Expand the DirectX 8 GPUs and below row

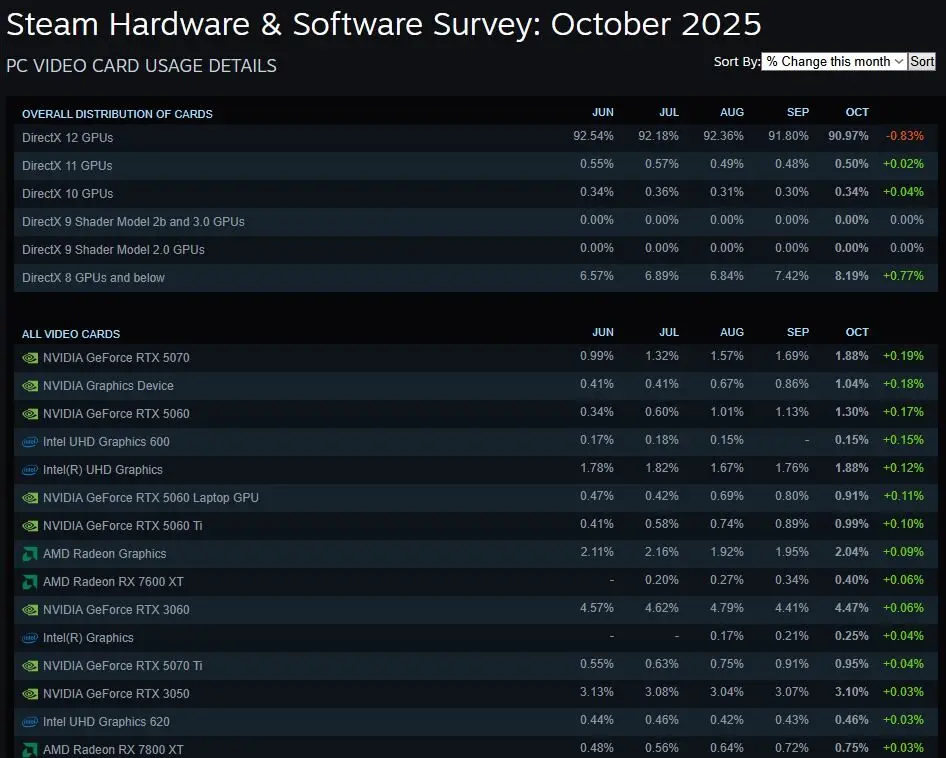tap(93, 277)
